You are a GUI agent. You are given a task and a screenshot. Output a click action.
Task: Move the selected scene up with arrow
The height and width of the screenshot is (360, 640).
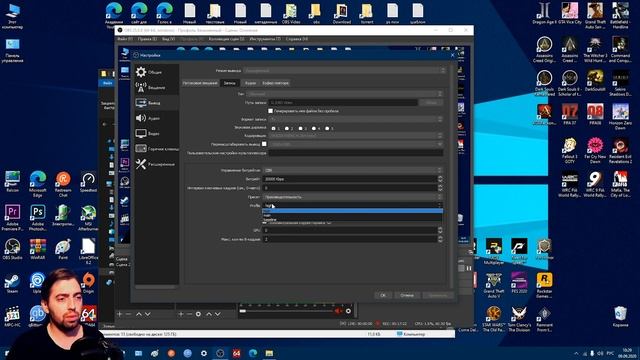click(x=139, y=314)
